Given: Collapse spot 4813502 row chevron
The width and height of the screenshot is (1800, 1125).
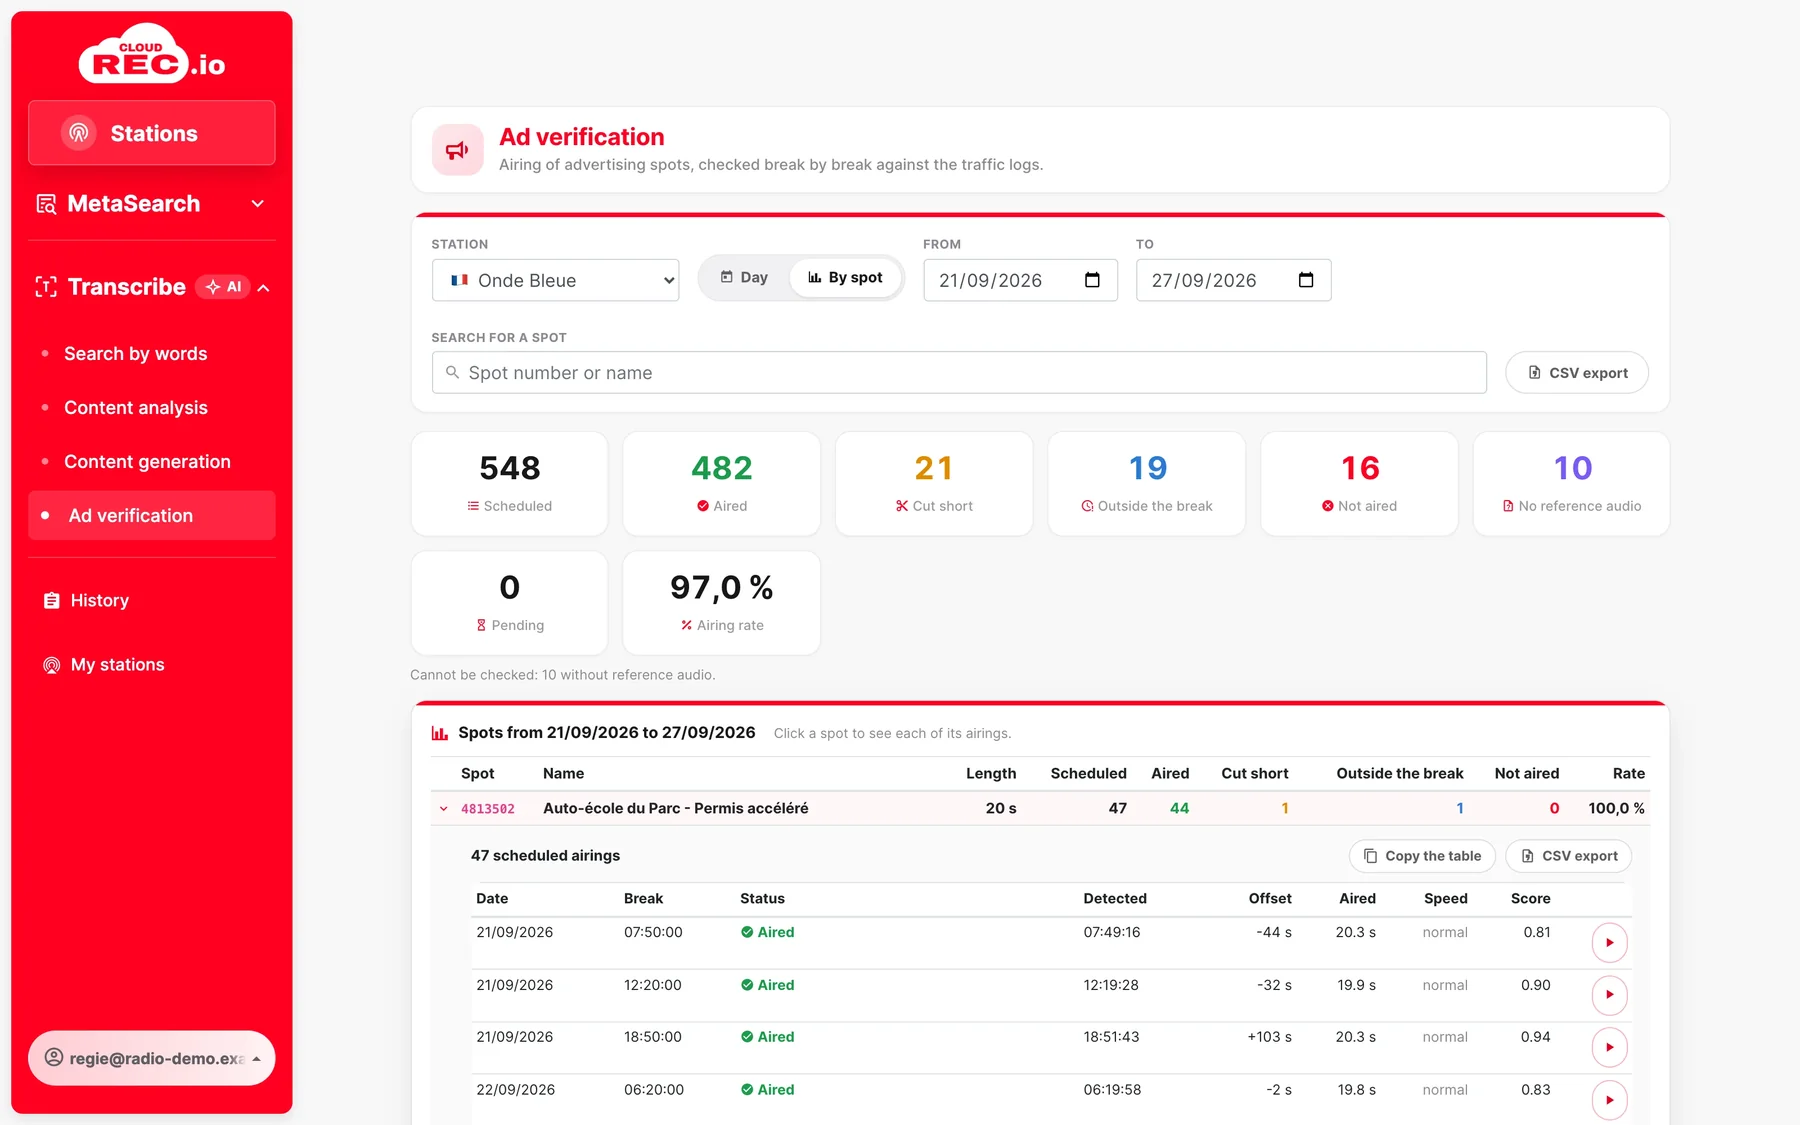Looking at the screenshot, I should (443, 809).
